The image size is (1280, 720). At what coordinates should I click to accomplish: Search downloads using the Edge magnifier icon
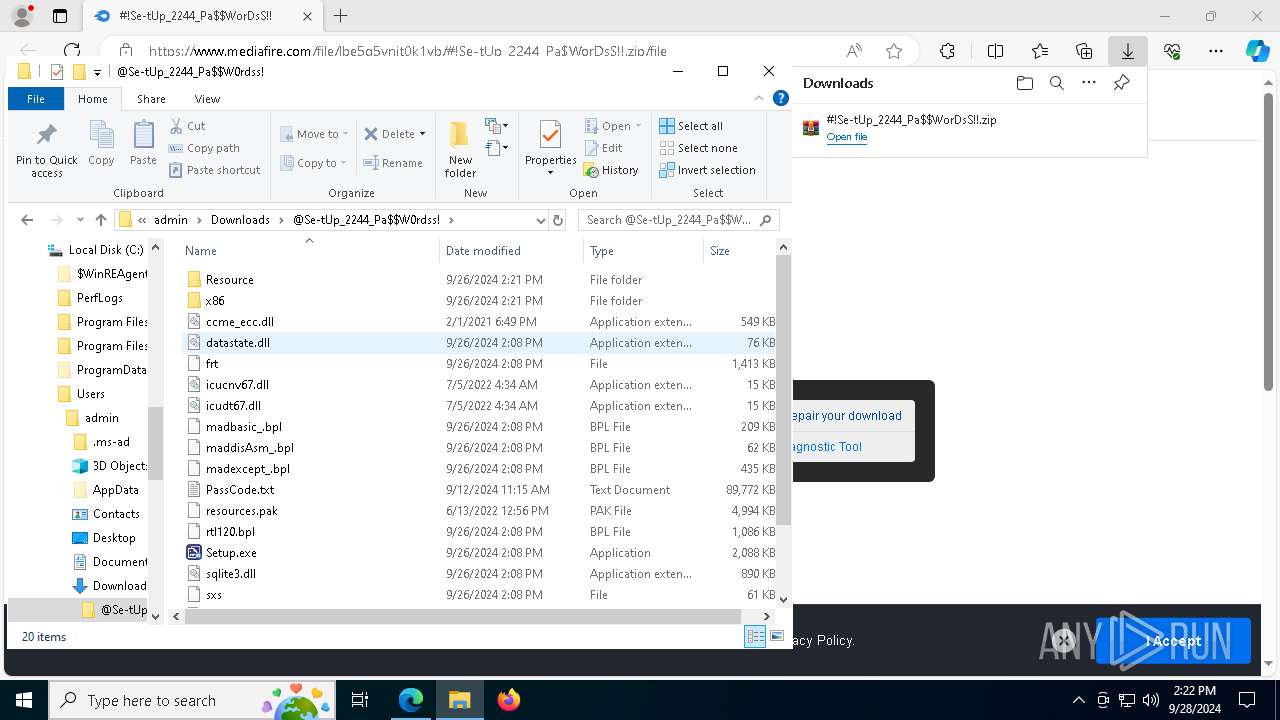point(1056,83)
